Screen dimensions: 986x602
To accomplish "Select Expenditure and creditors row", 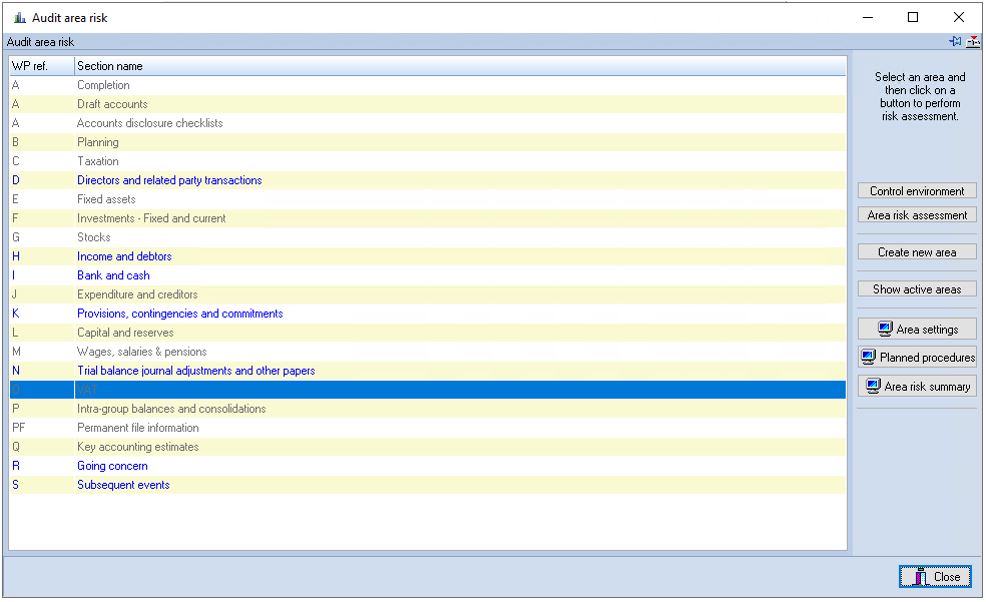I will (x=428, y=294).
